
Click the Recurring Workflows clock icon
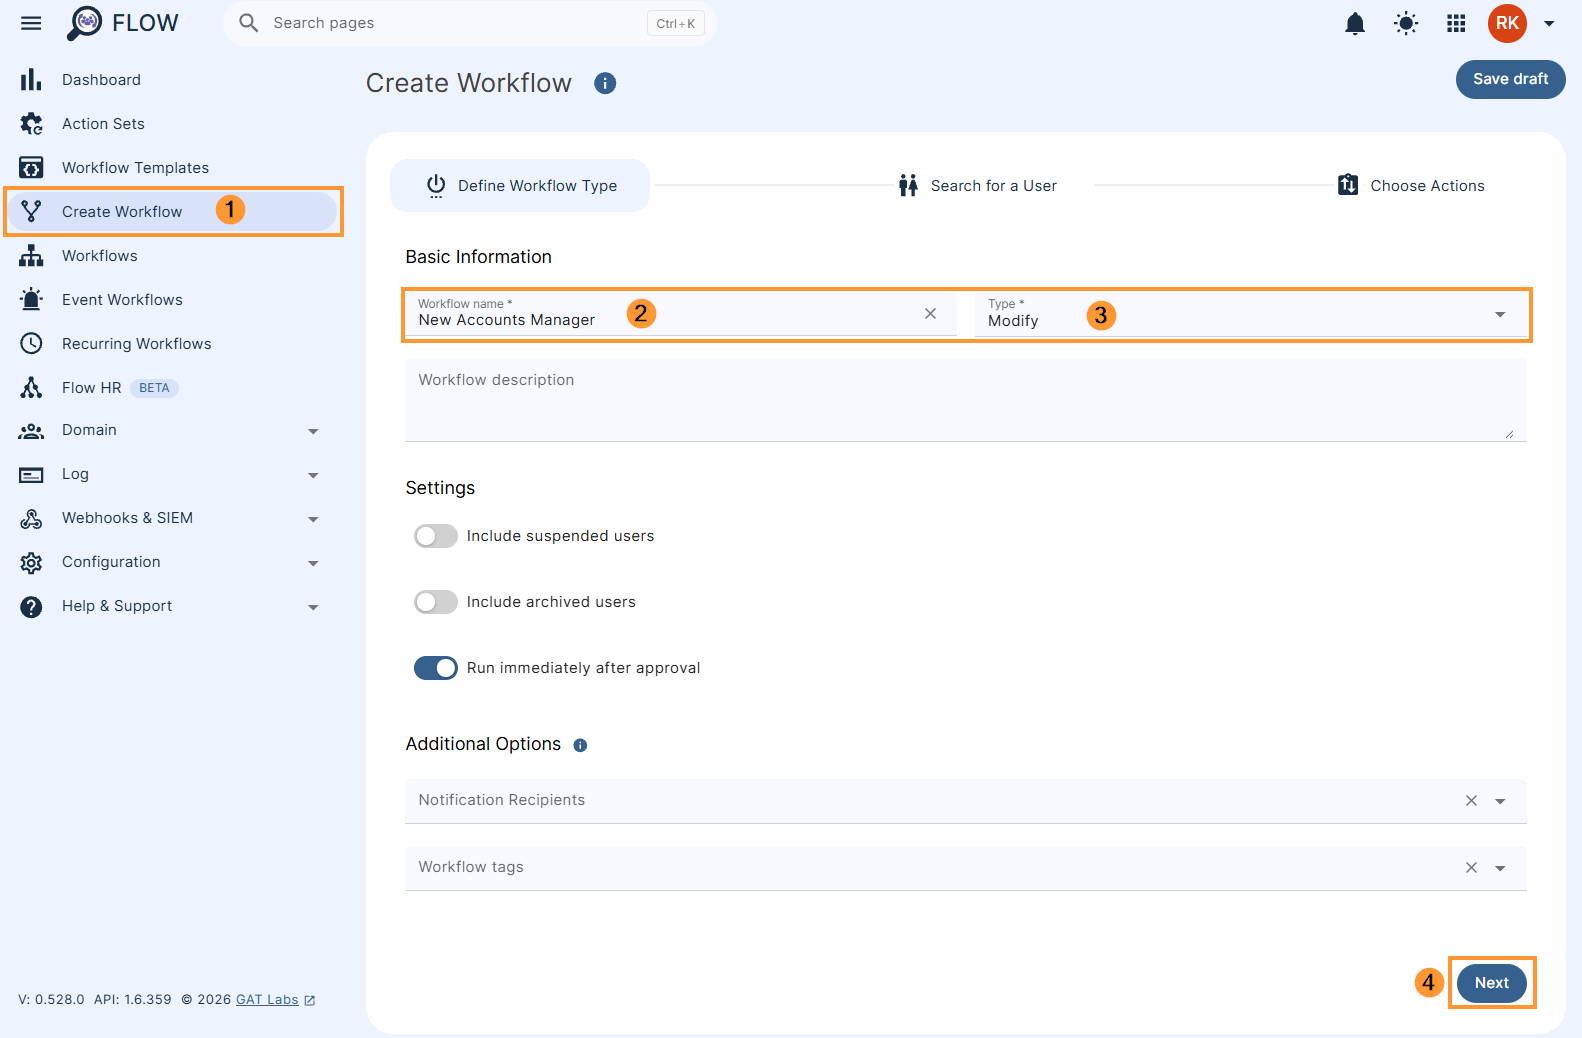point(31,344)
